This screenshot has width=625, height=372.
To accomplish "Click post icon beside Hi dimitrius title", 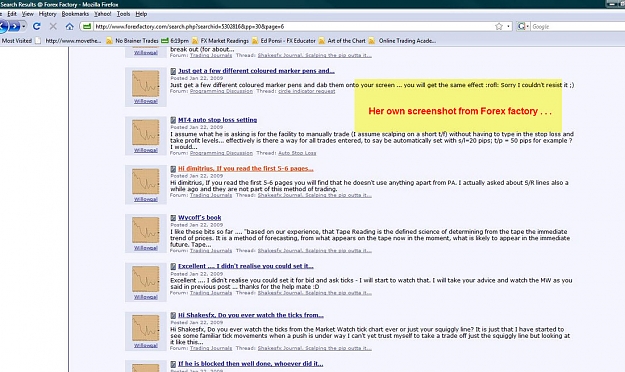I will coord(173,169).
